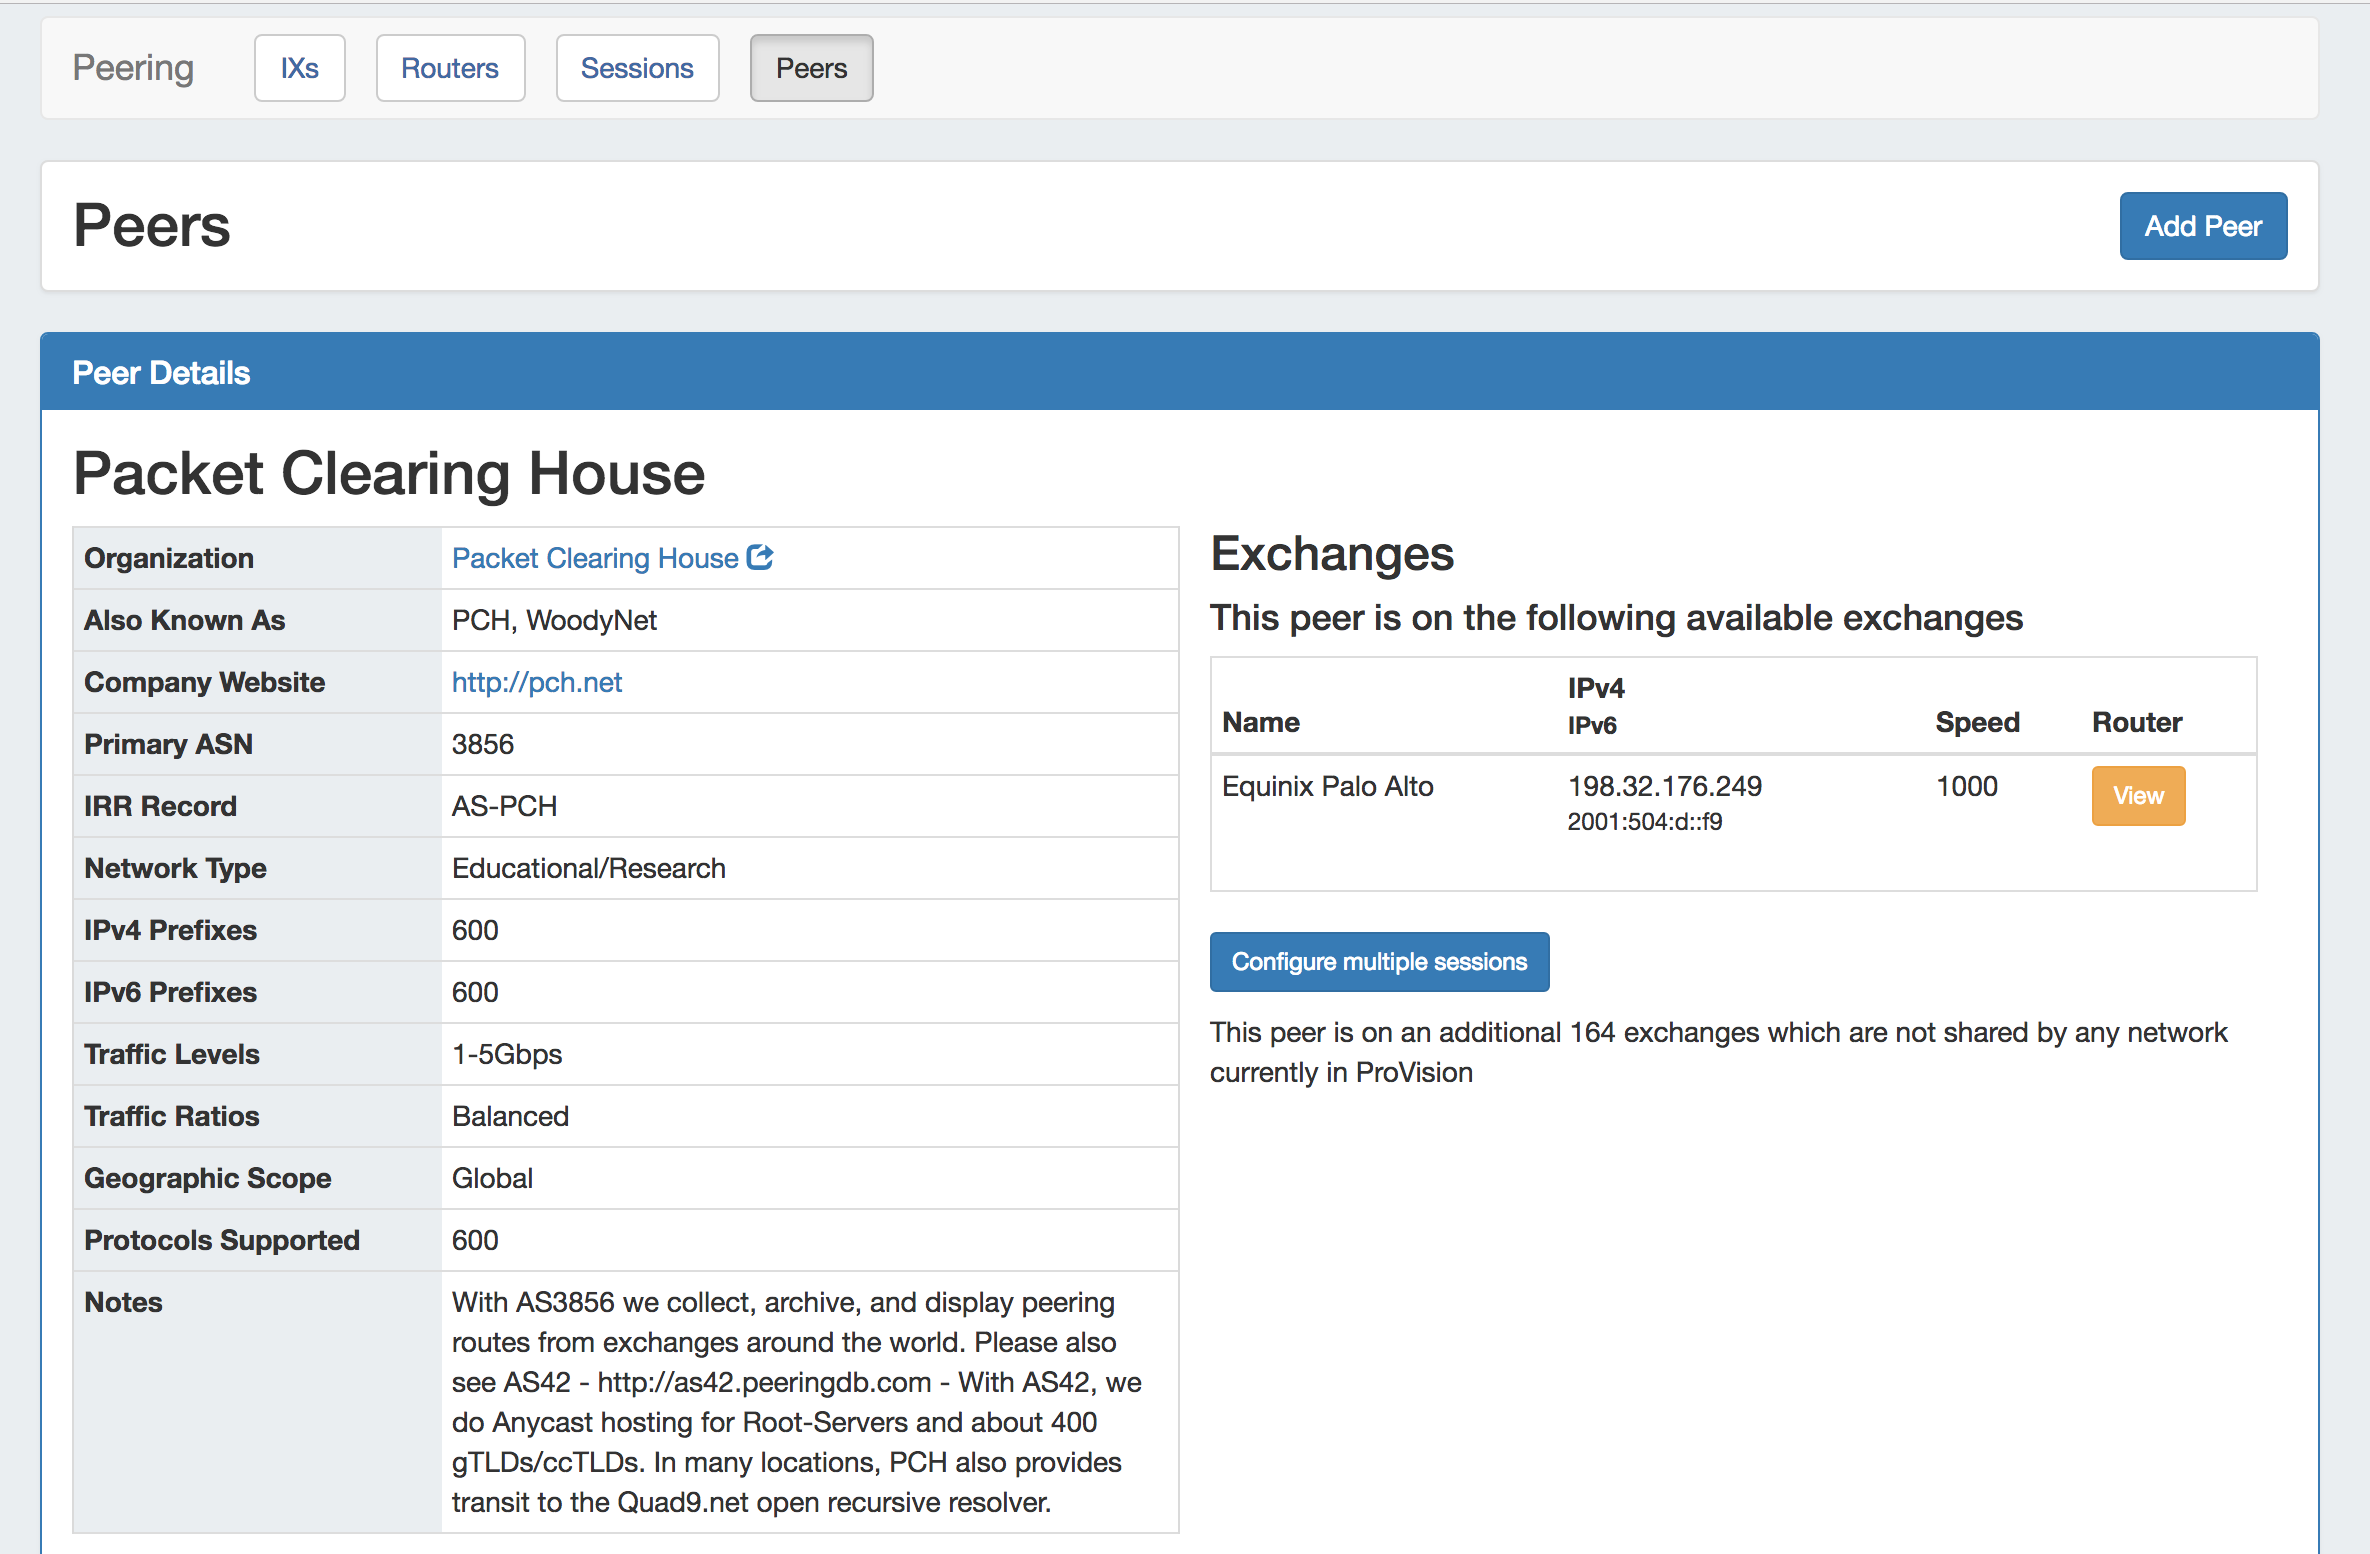Click Configure multiple sessions button

coord(1379,962)
